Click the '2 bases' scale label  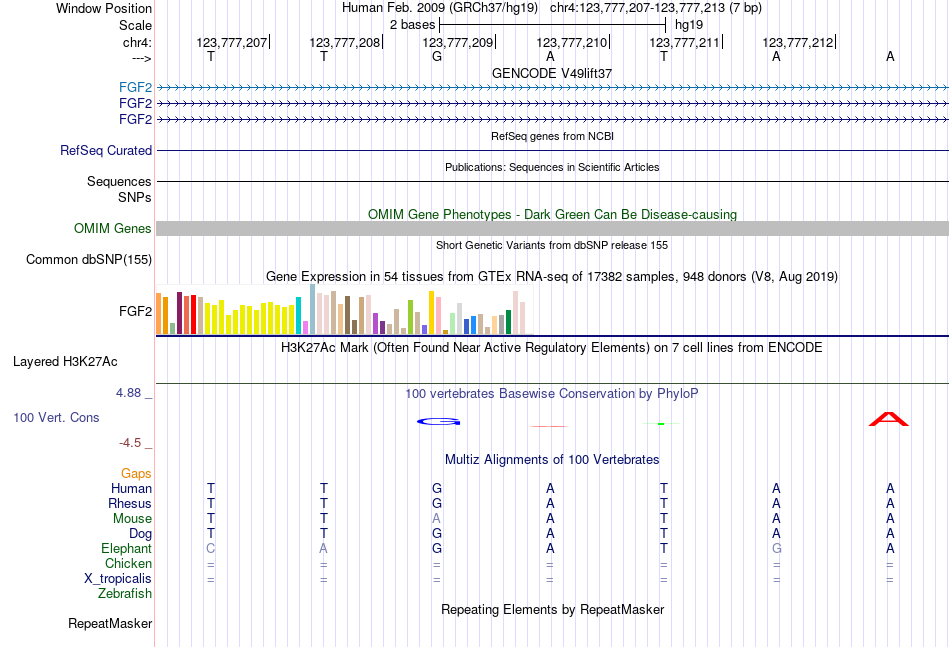click(x=412, y=25)
